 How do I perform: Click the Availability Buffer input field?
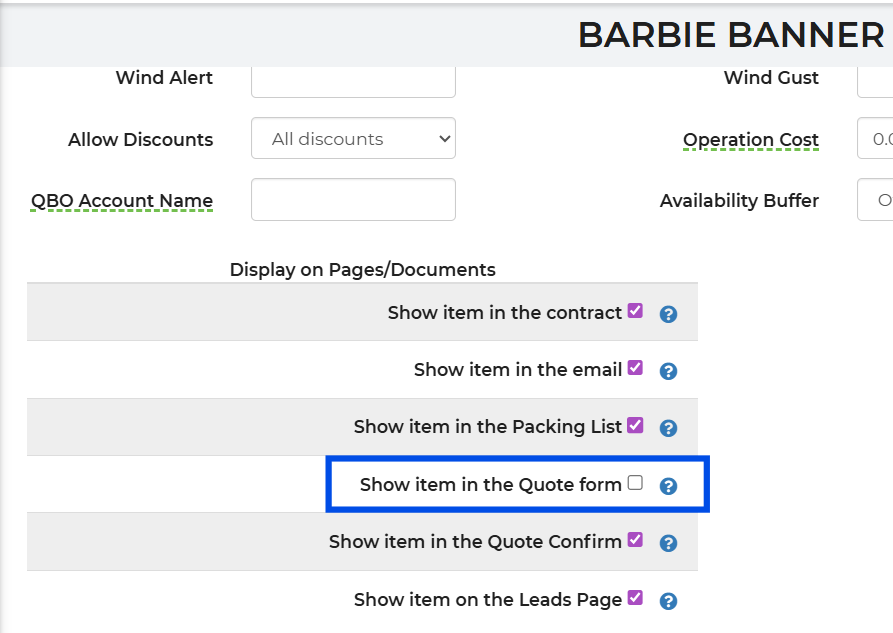[x=875, y=200]
